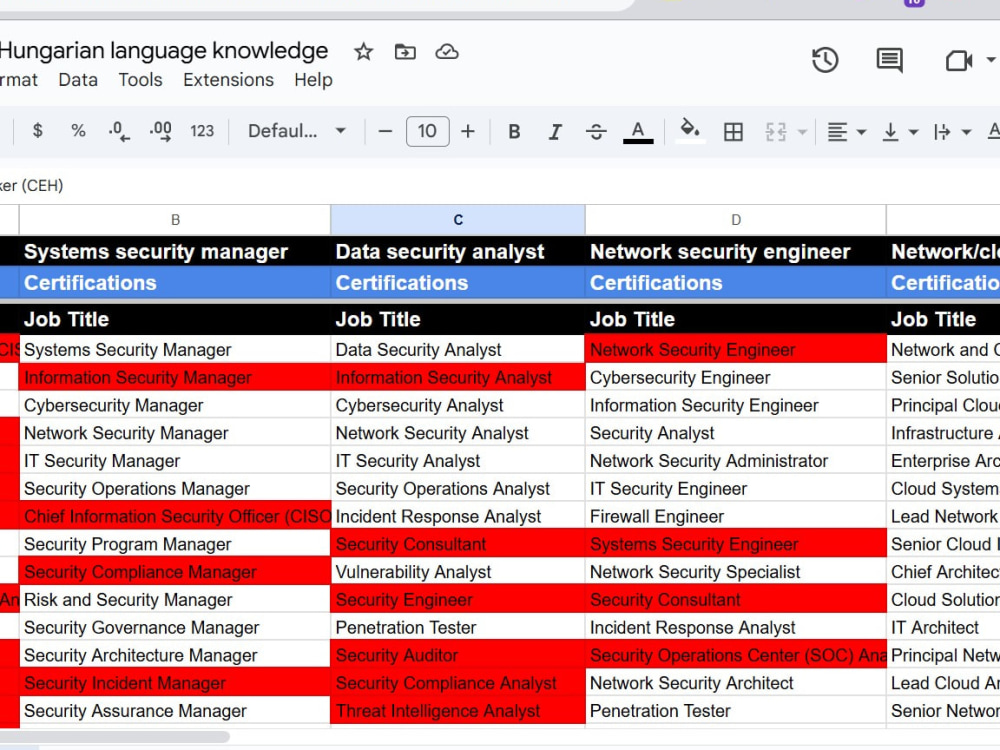Start a video call meeting
Screen dimensions: 1000x750
pos(959,61)
